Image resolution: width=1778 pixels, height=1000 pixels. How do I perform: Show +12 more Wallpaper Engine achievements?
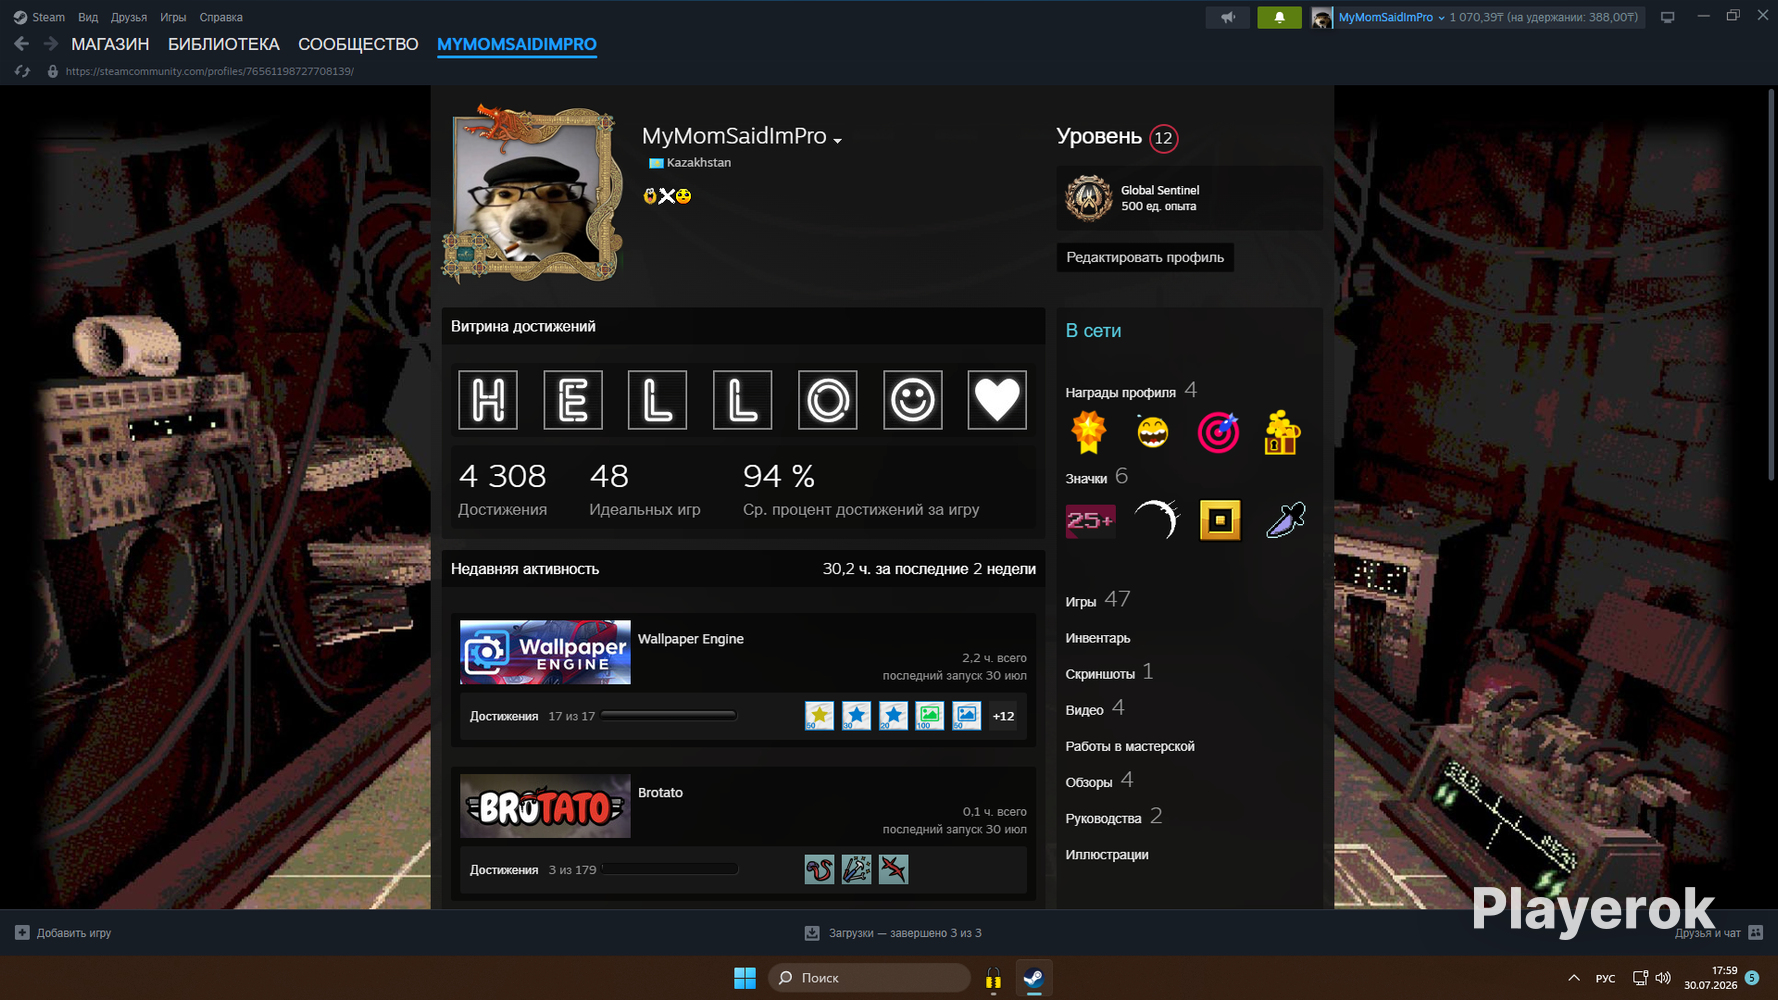tap(1003, 716)
